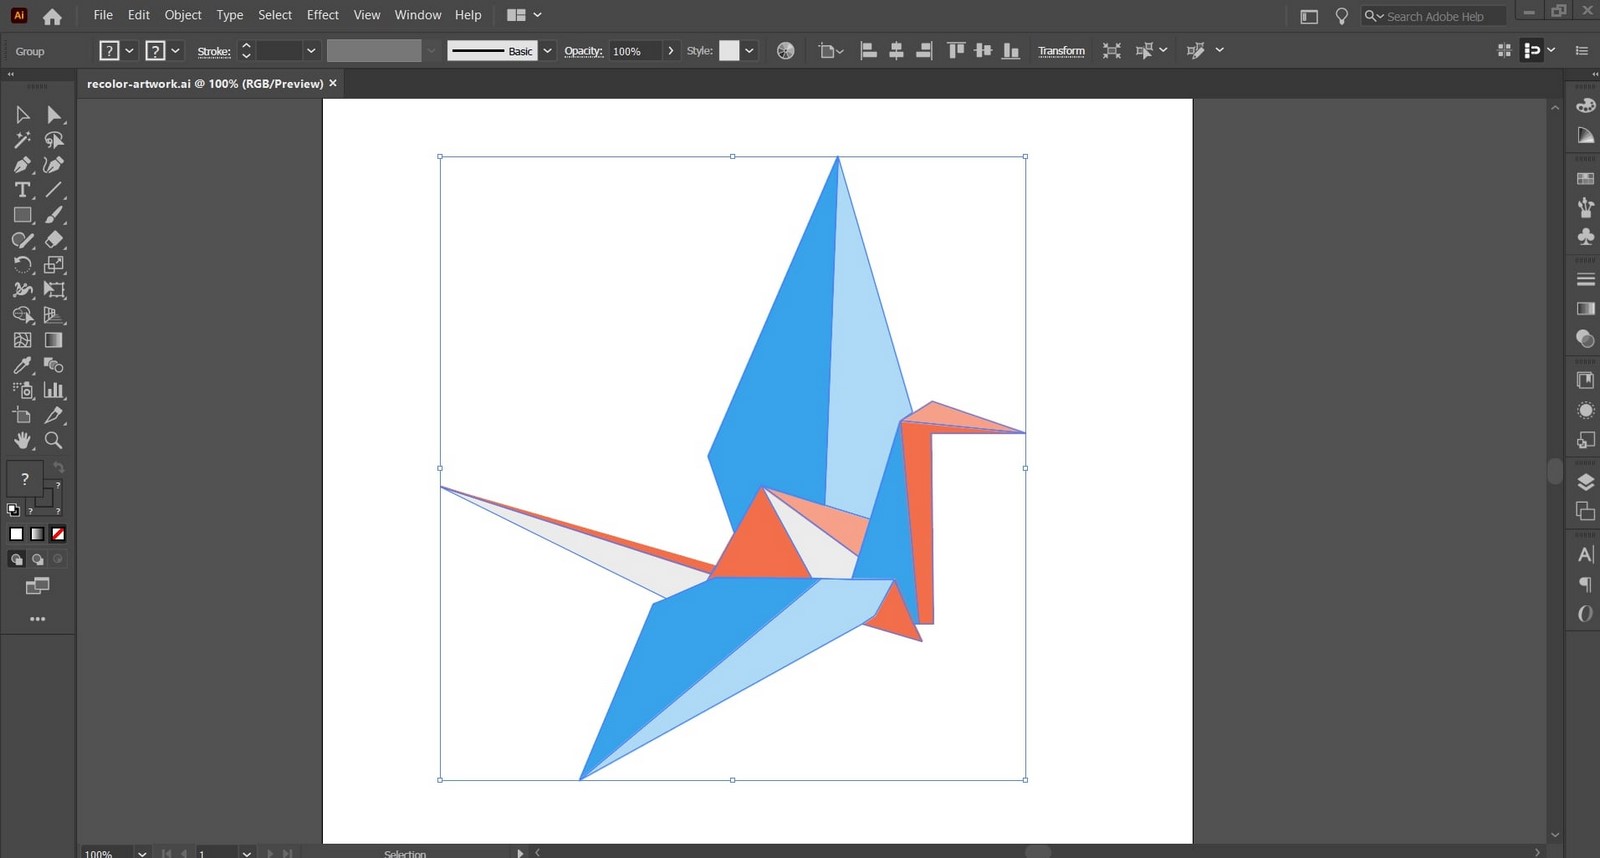Enable Draw Behind mode
Image resolution: width=1600 pixels, height=858 pixels.
(37, 559)
